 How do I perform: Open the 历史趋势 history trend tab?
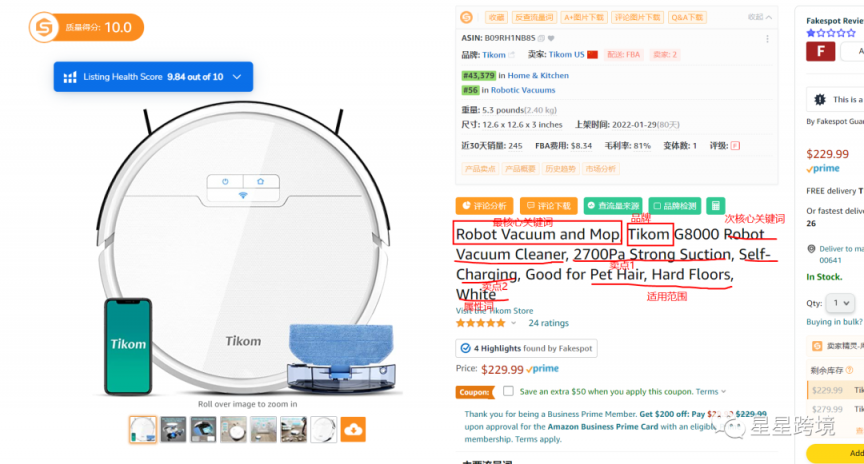point(560,169)
